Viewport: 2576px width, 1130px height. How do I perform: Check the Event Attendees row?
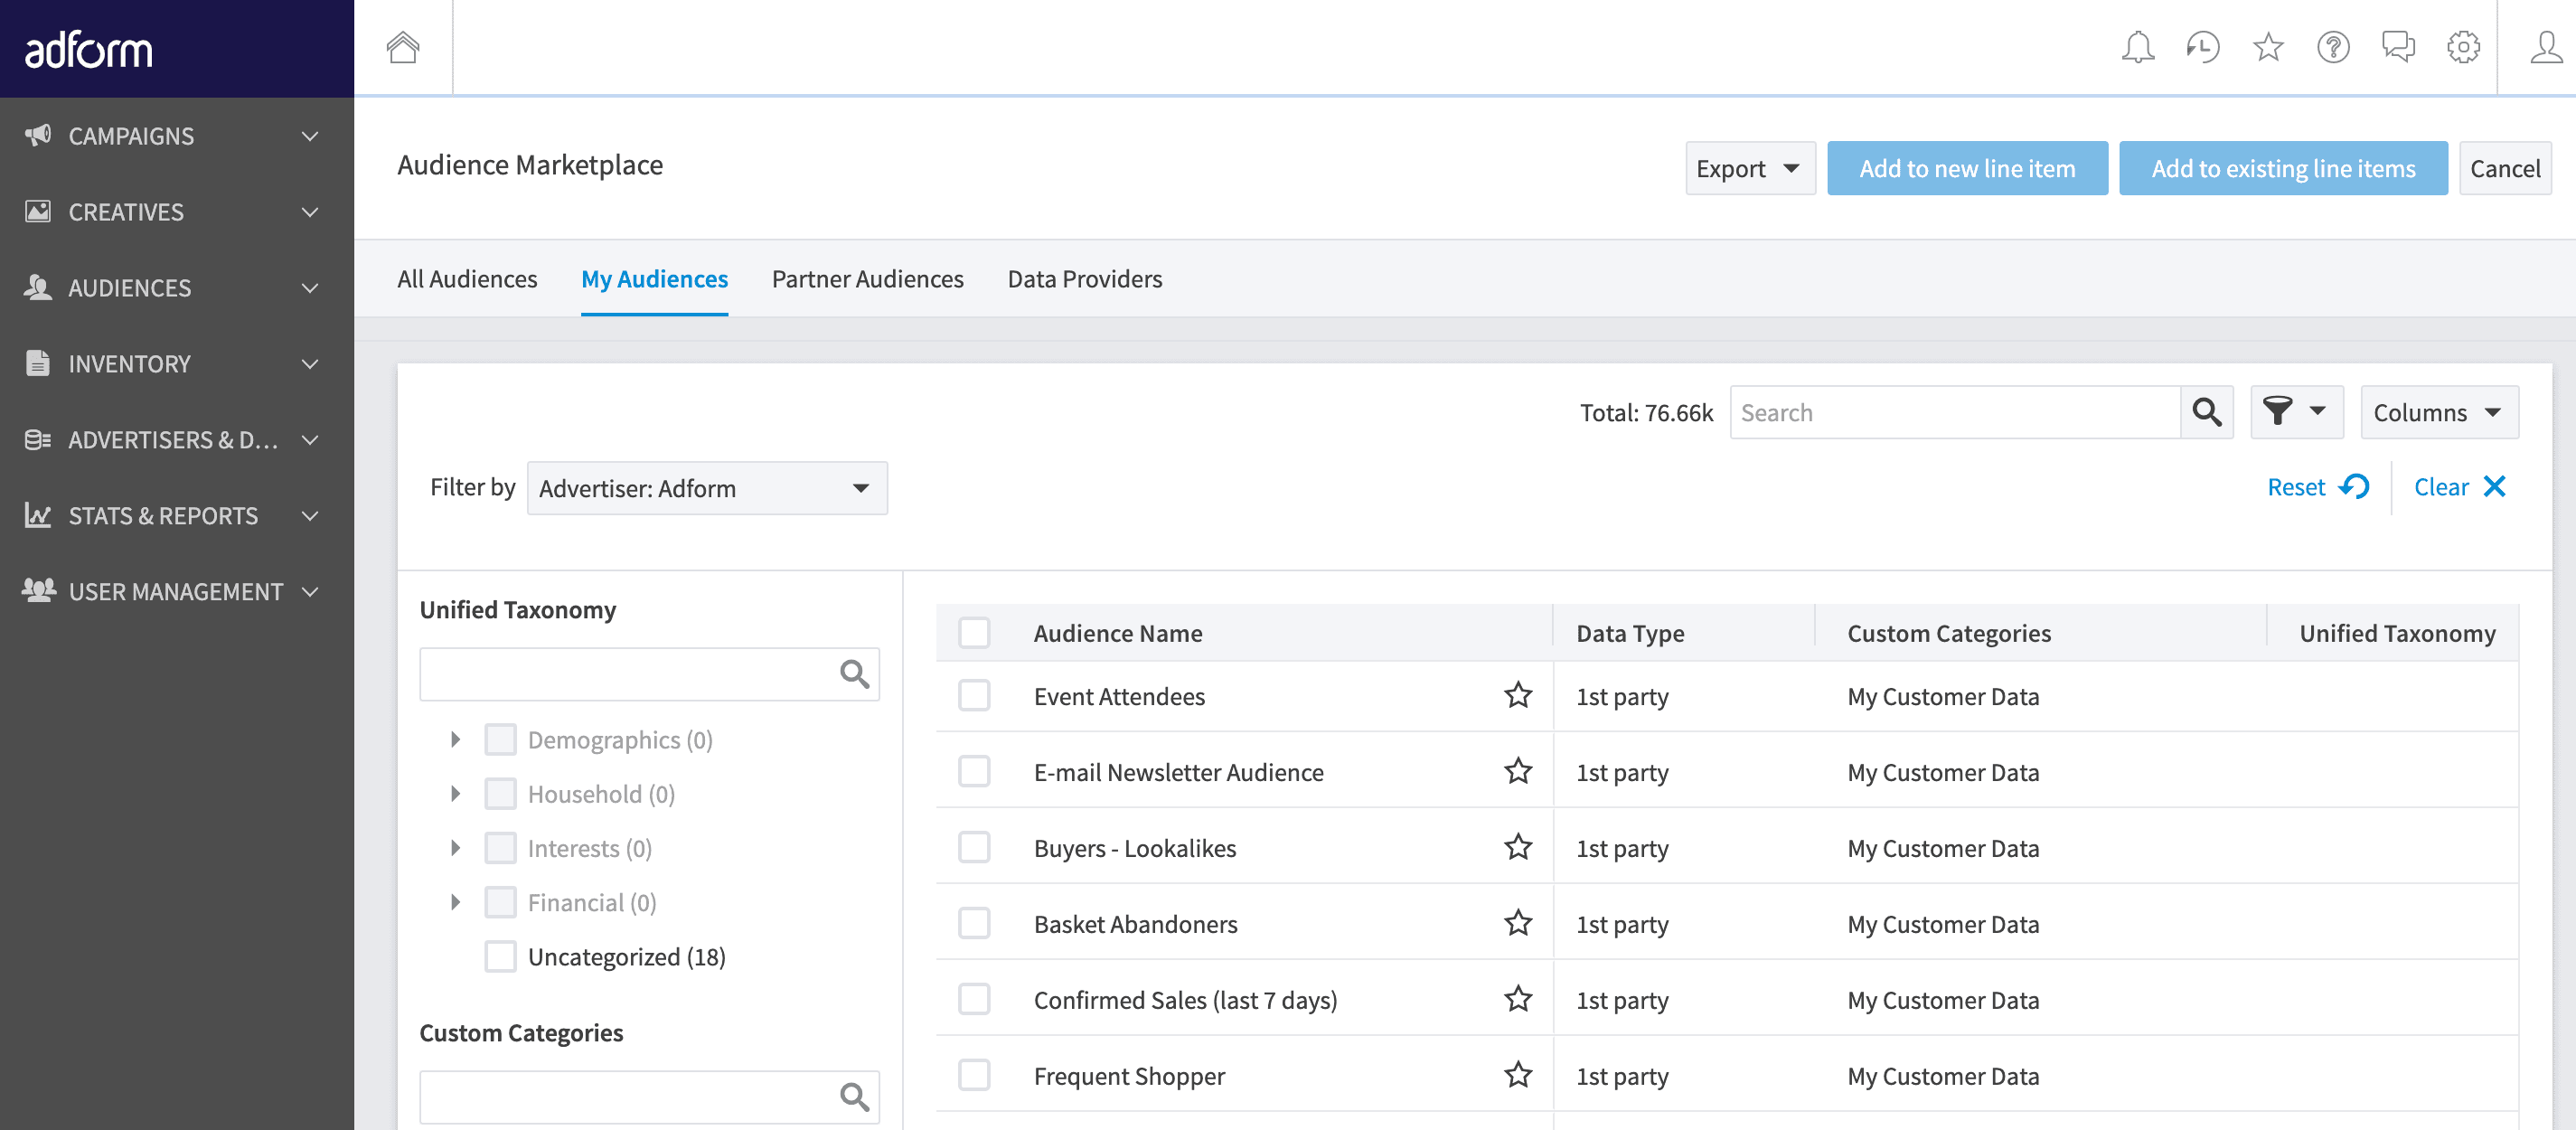(x=974, y=695)
